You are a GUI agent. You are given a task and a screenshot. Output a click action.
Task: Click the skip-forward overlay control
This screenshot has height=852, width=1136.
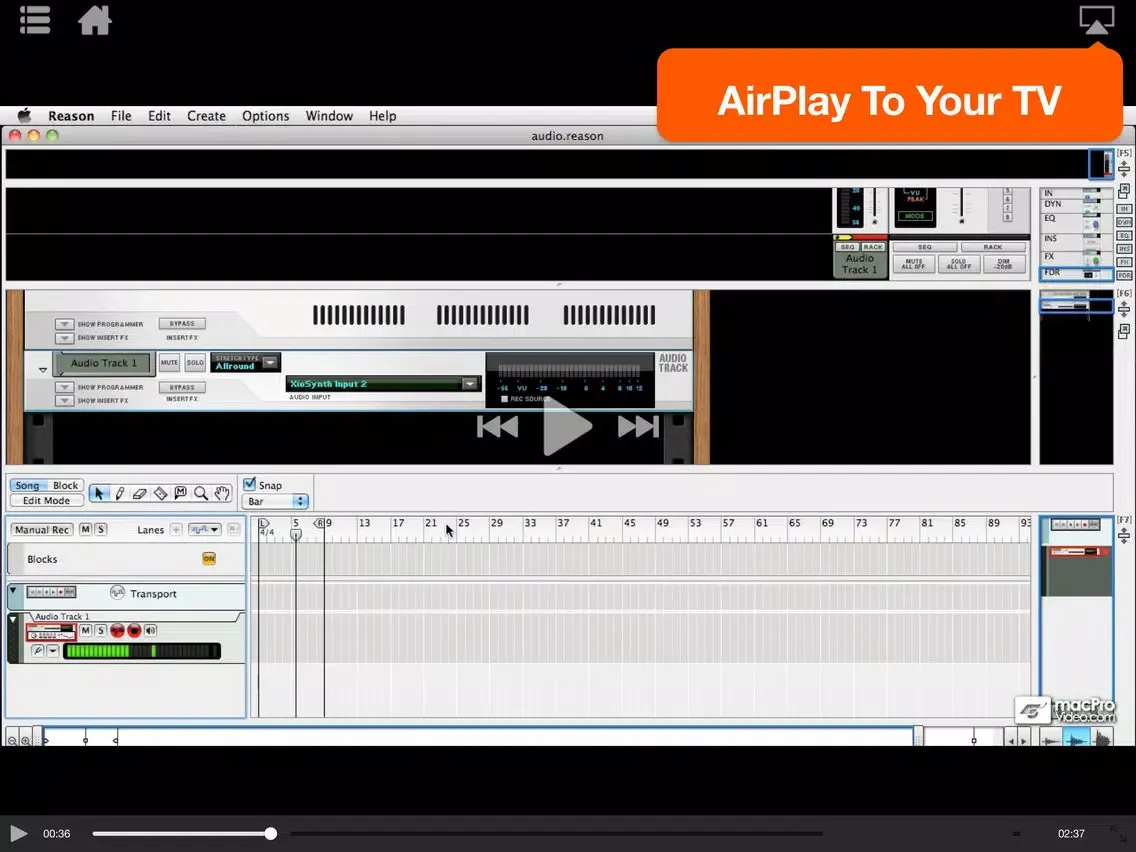click(x=638, y=427)
